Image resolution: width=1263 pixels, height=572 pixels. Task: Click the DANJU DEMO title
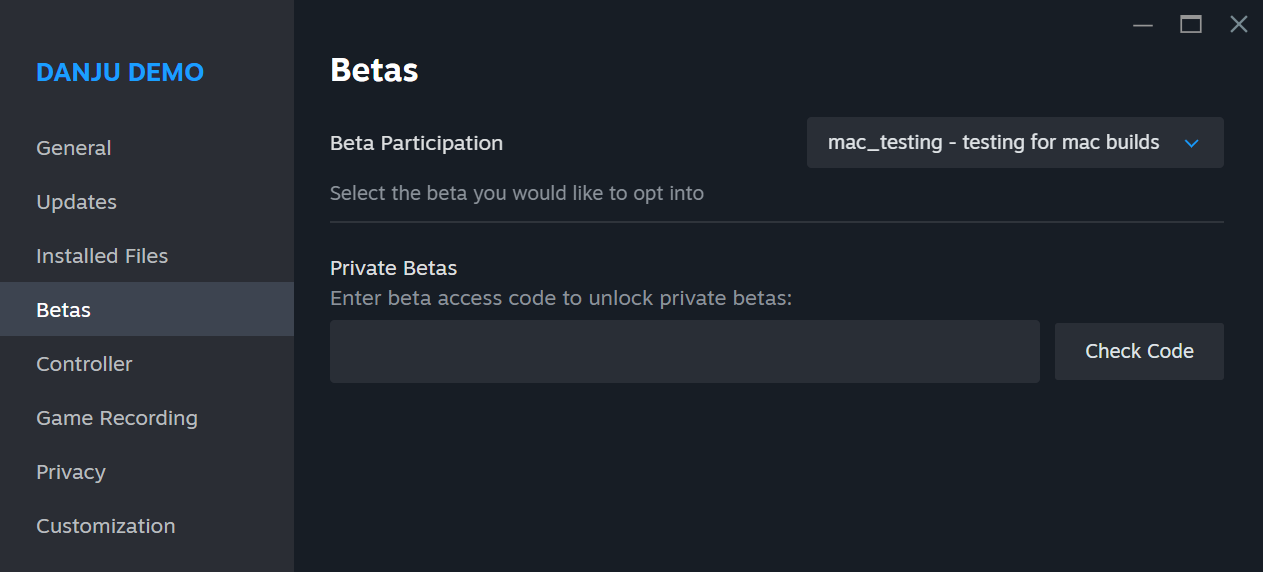(x=120, y=72)
